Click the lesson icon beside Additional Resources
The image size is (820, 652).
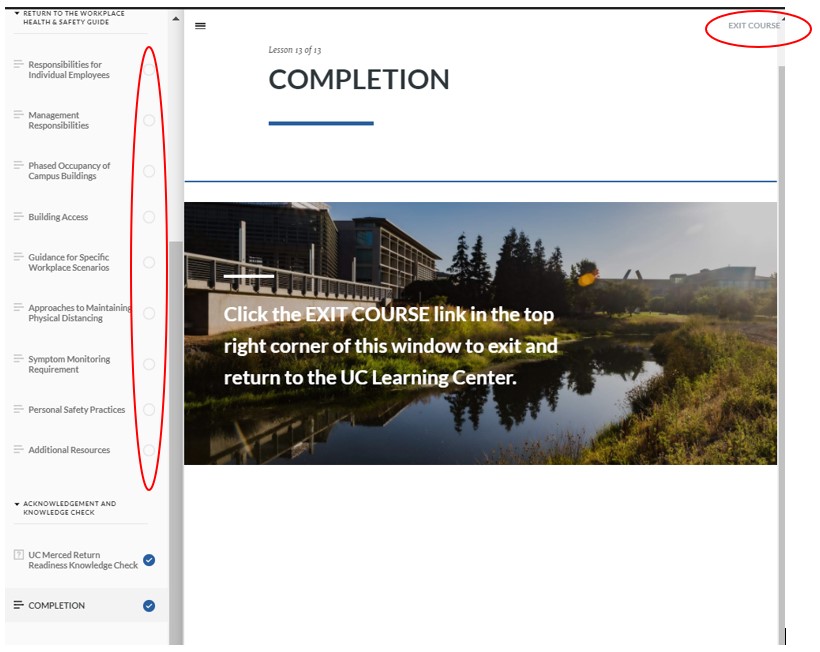[18, 450]
